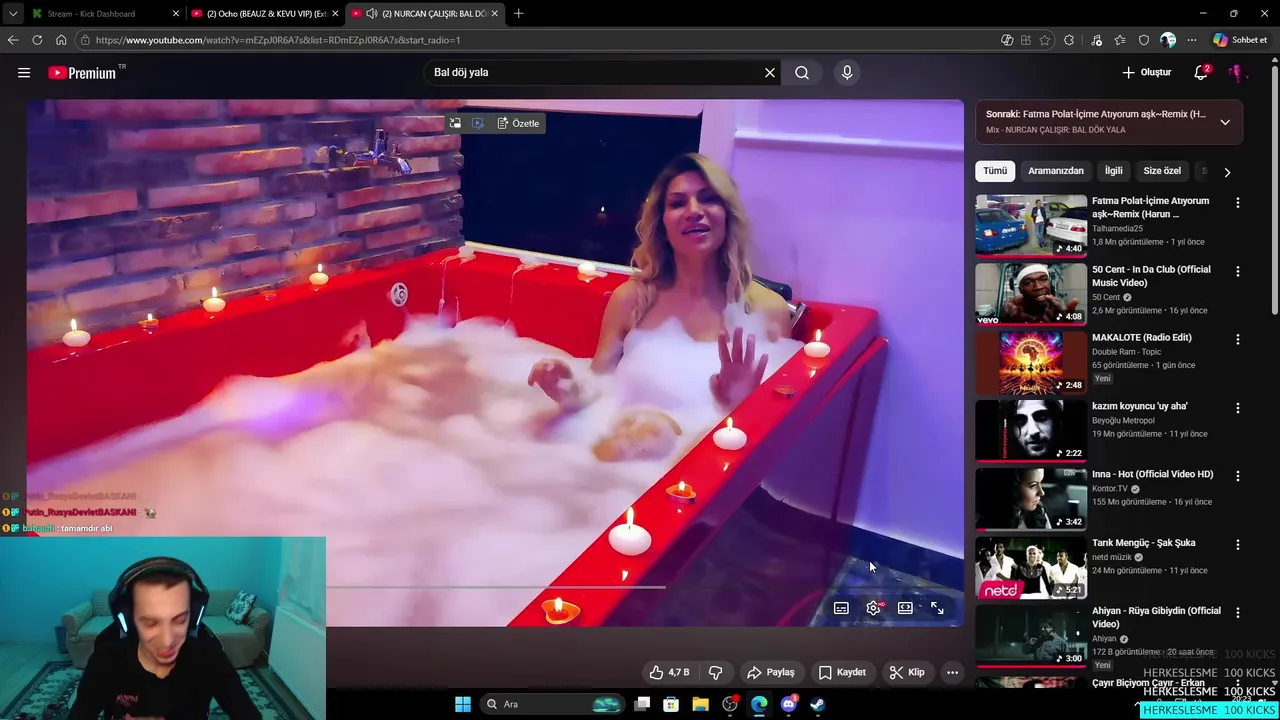
Task: Open Discord from the taskbar
Action: click(789, 704)
